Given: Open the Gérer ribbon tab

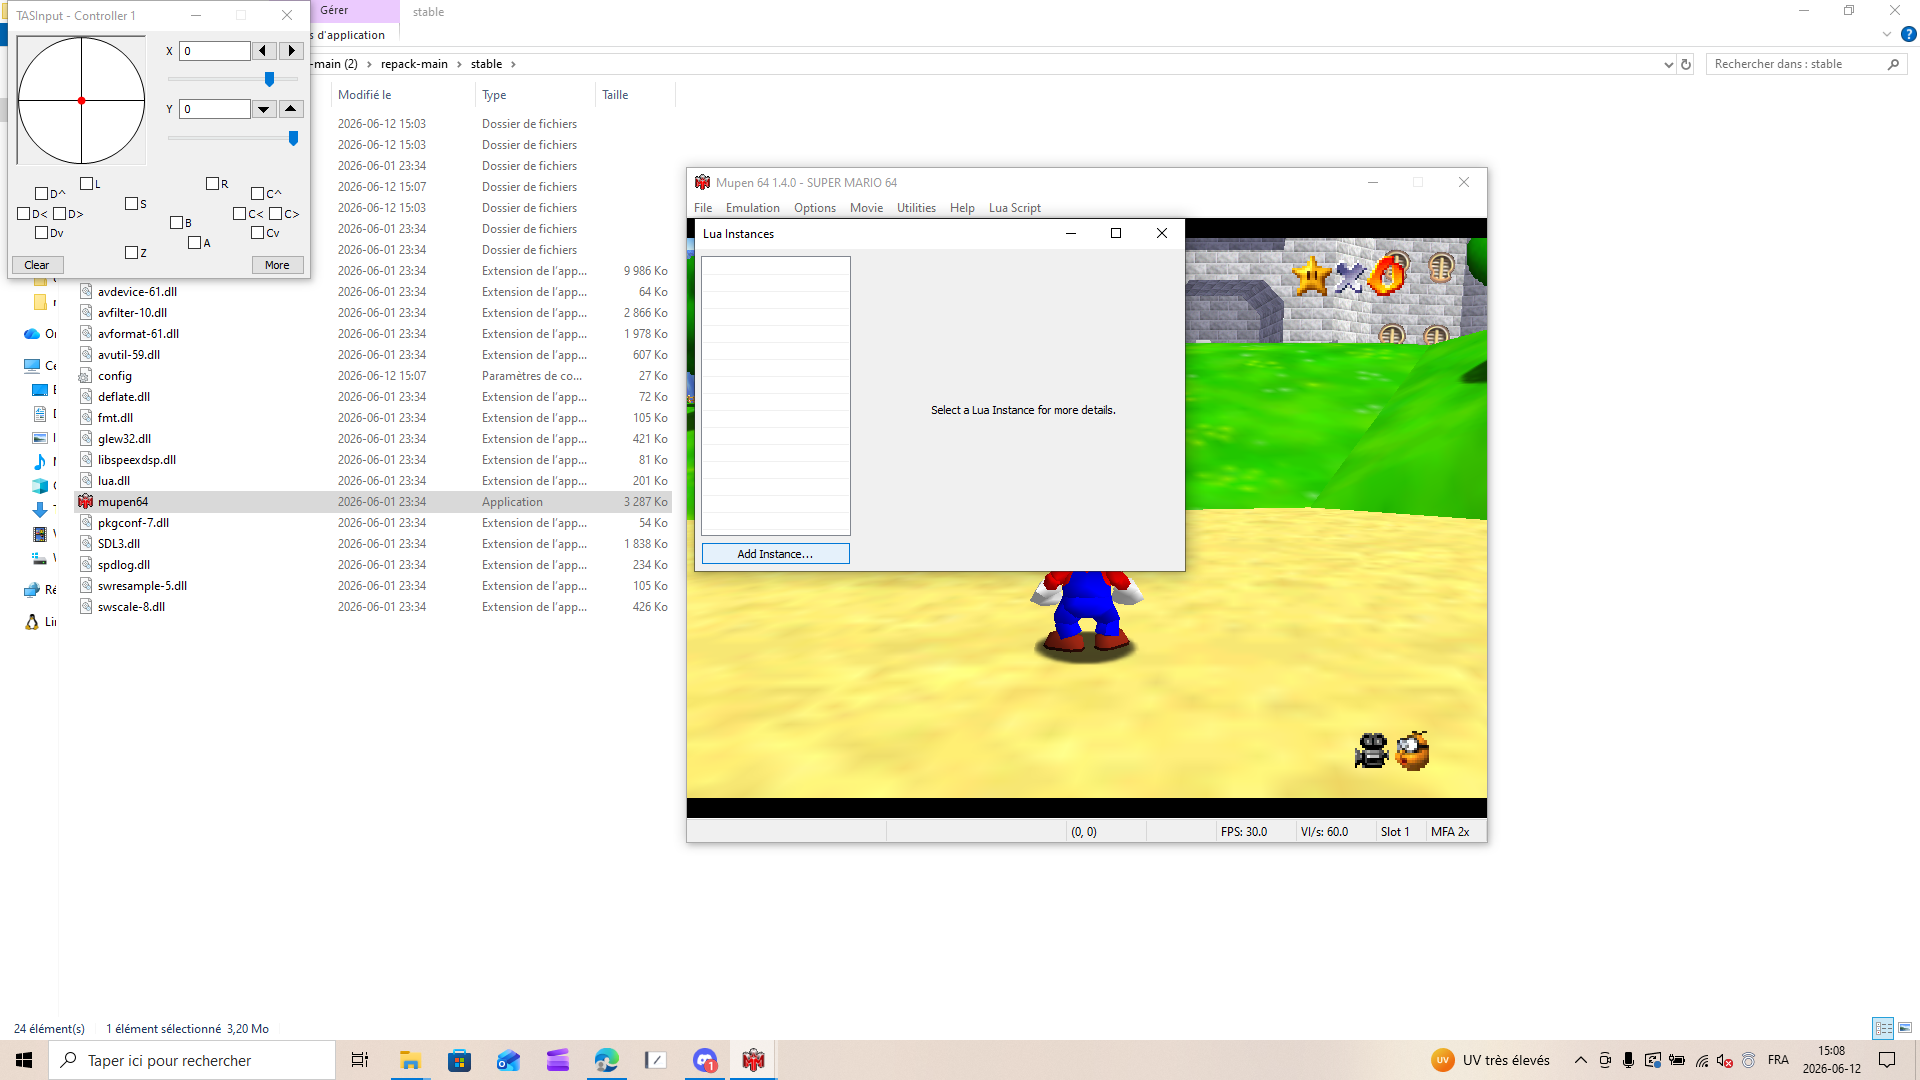Looking at the screenshot, I should 334,11.
